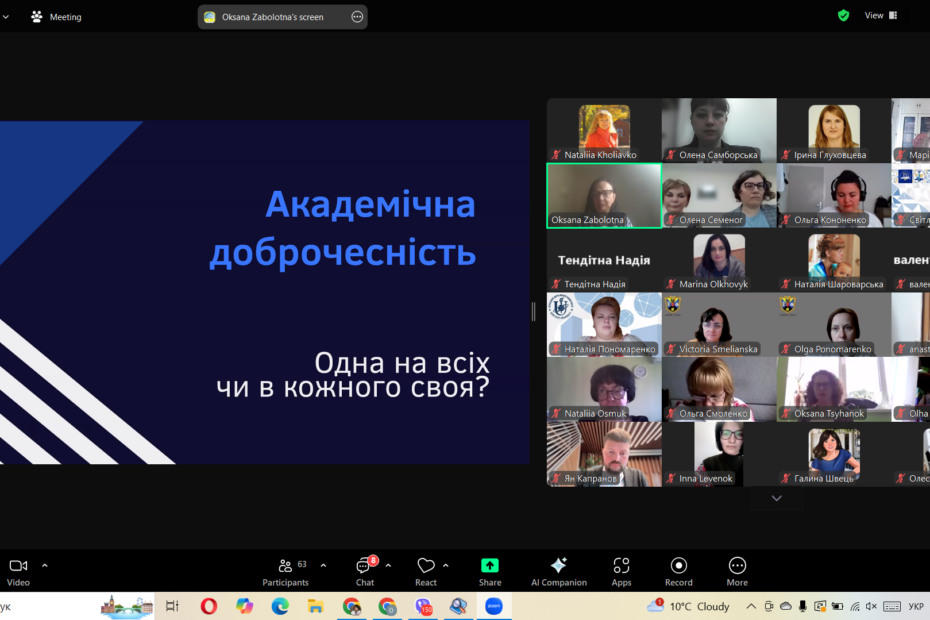Click the 10°C Cloudy weather widget

pos(688,606)
